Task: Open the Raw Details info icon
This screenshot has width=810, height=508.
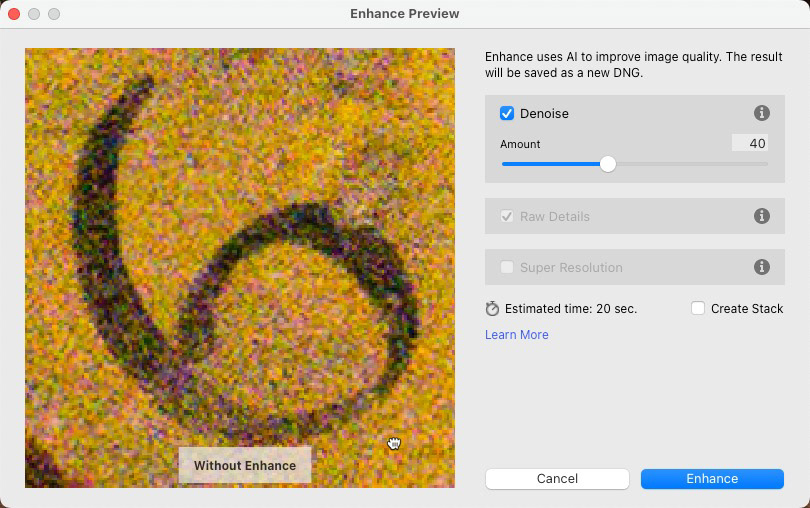Action: (x=761, y=215)
